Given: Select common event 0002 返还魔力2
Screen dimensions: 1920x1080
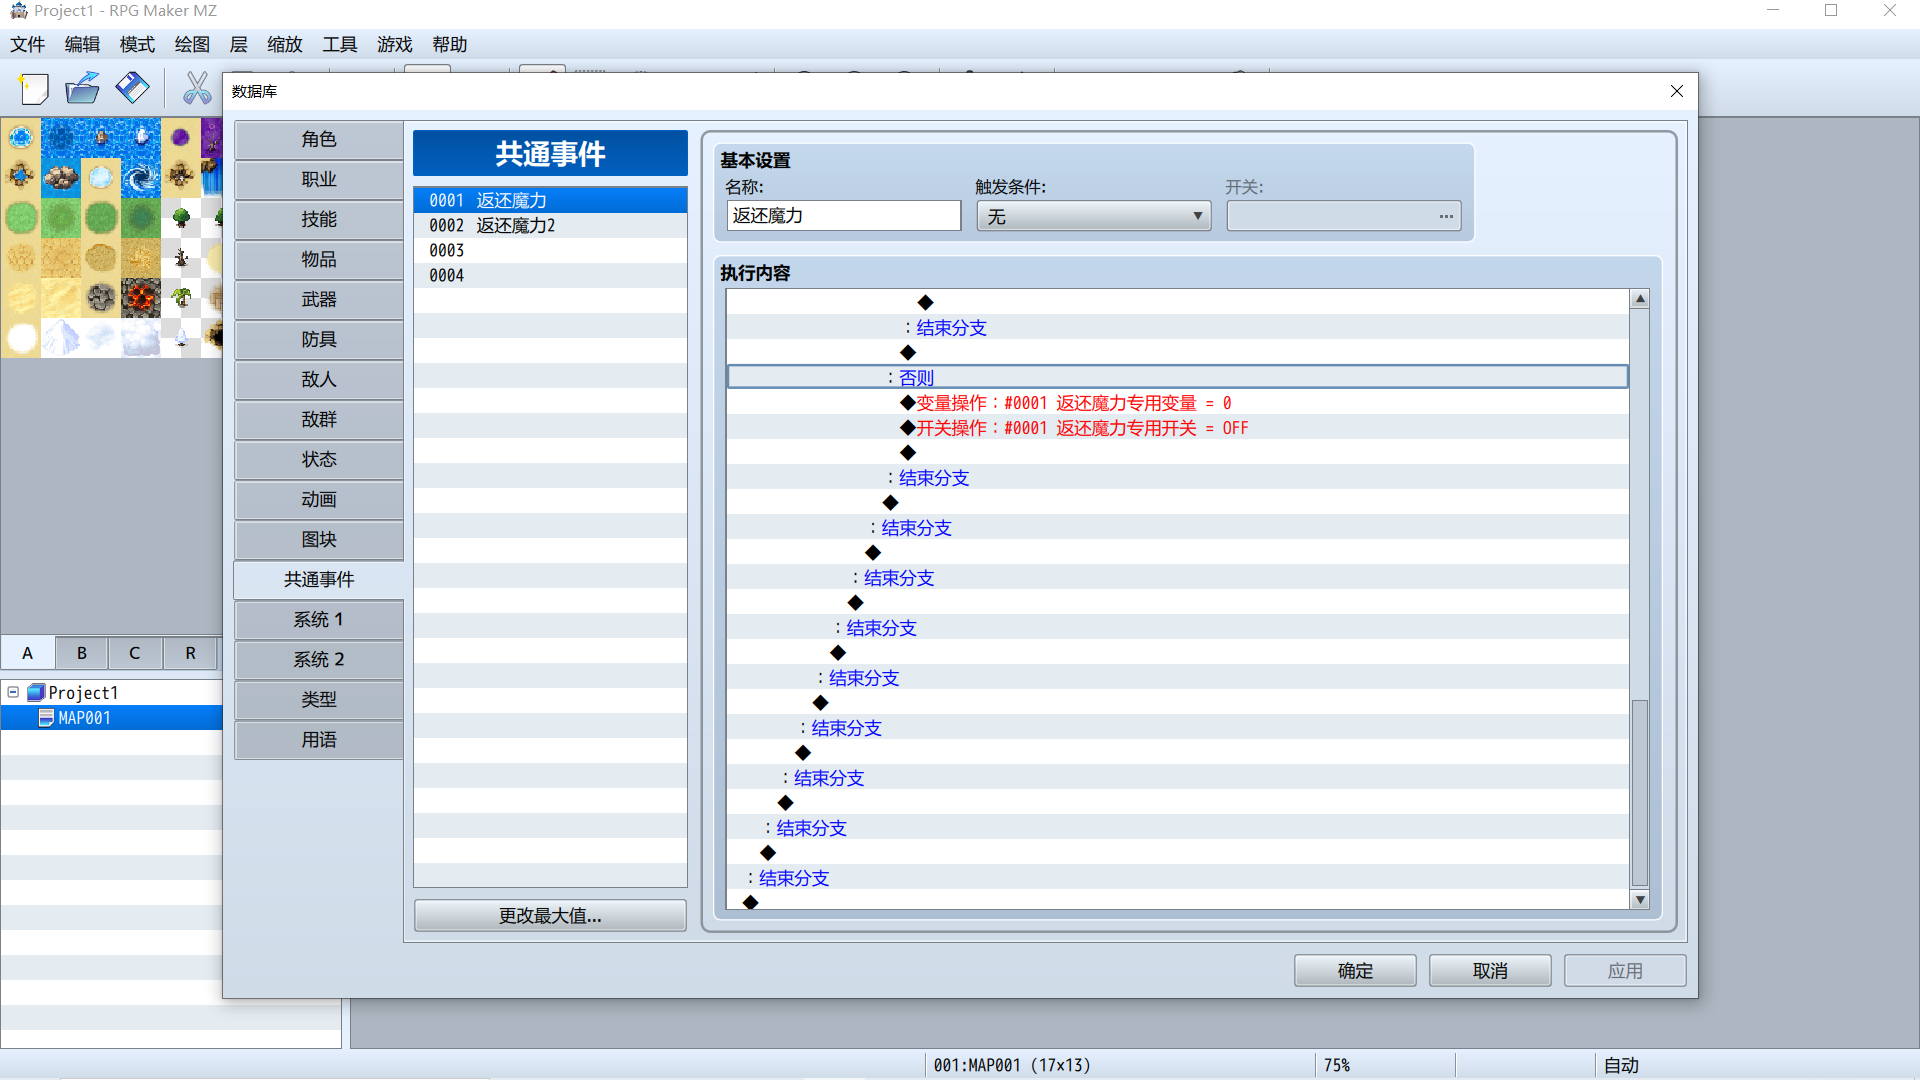Looking at the screenshot, I should click(x=550, y=226).
